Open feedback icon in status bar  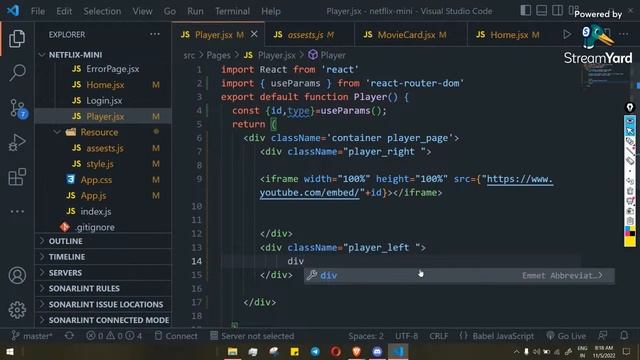pos(602,336)
